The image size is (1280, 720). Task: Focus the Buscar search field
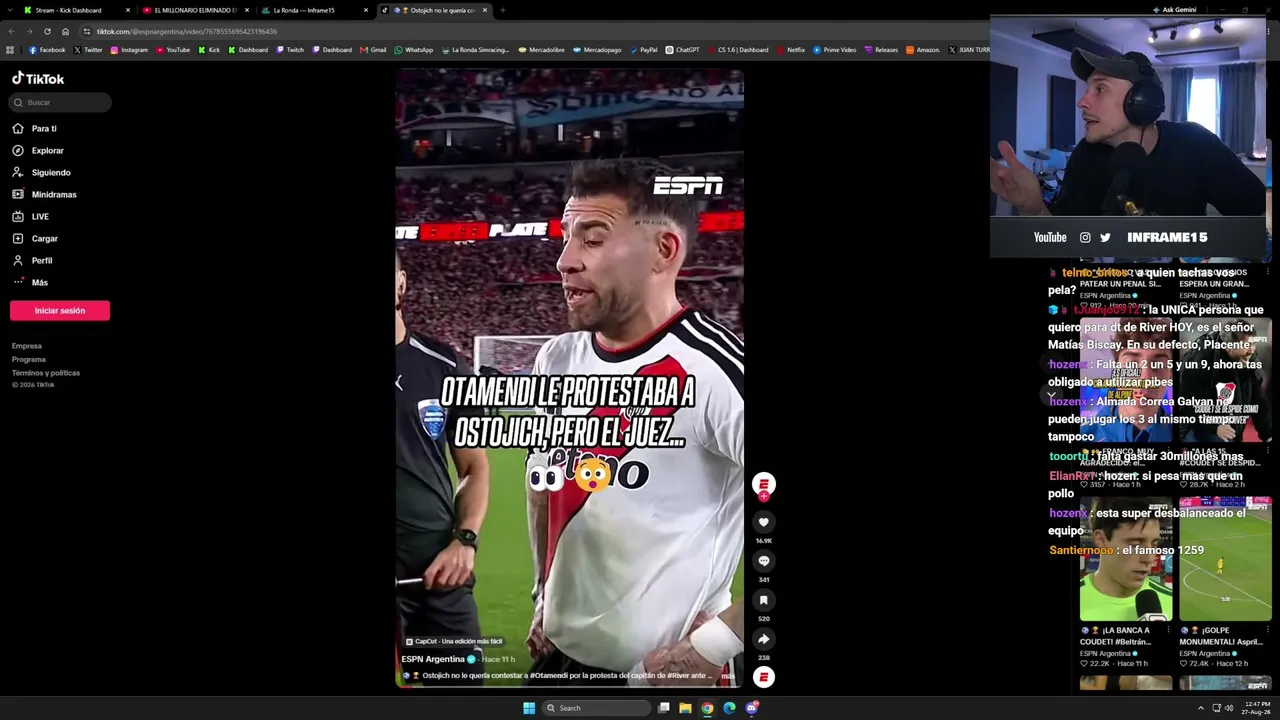coord(61,102)
